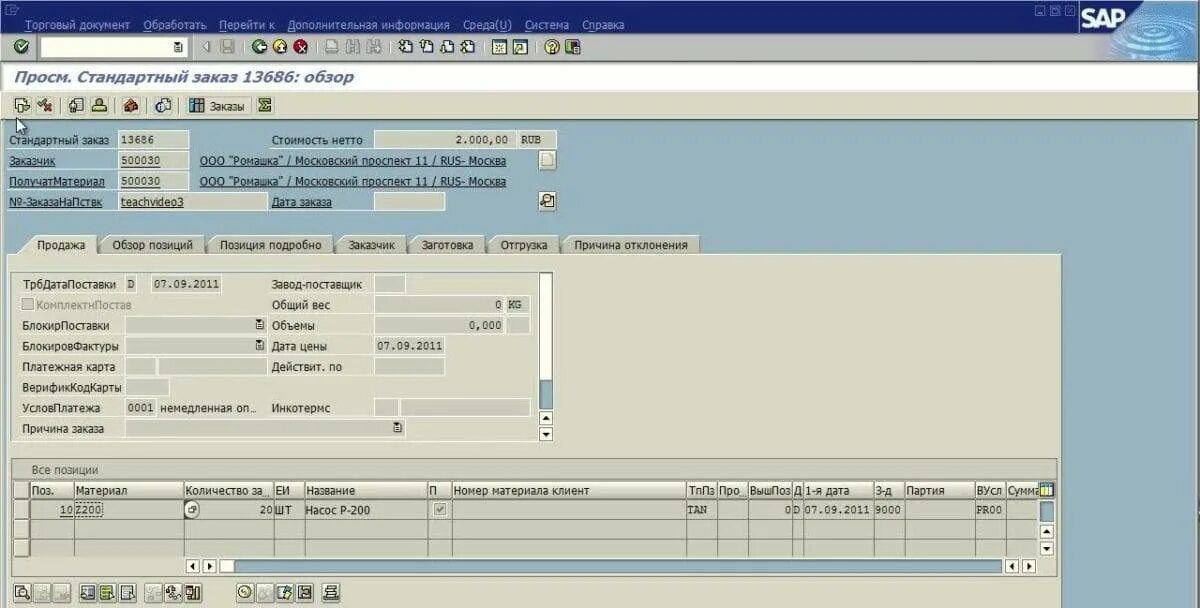Open the БлокировФактуры dropdown

click(259, 346)
